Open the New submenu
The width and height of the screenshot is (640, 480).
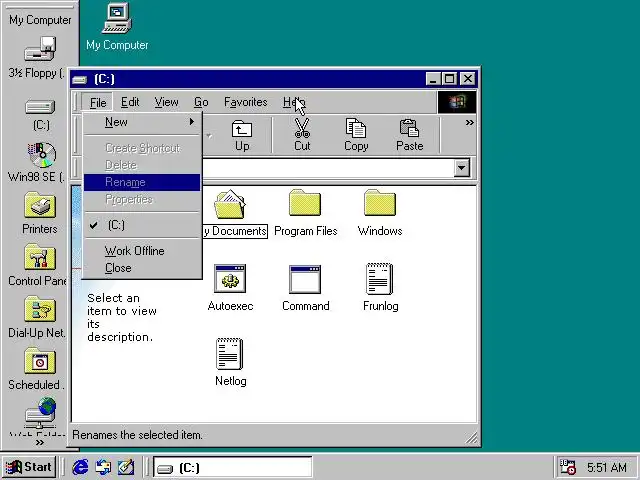(x=142, y=122)
